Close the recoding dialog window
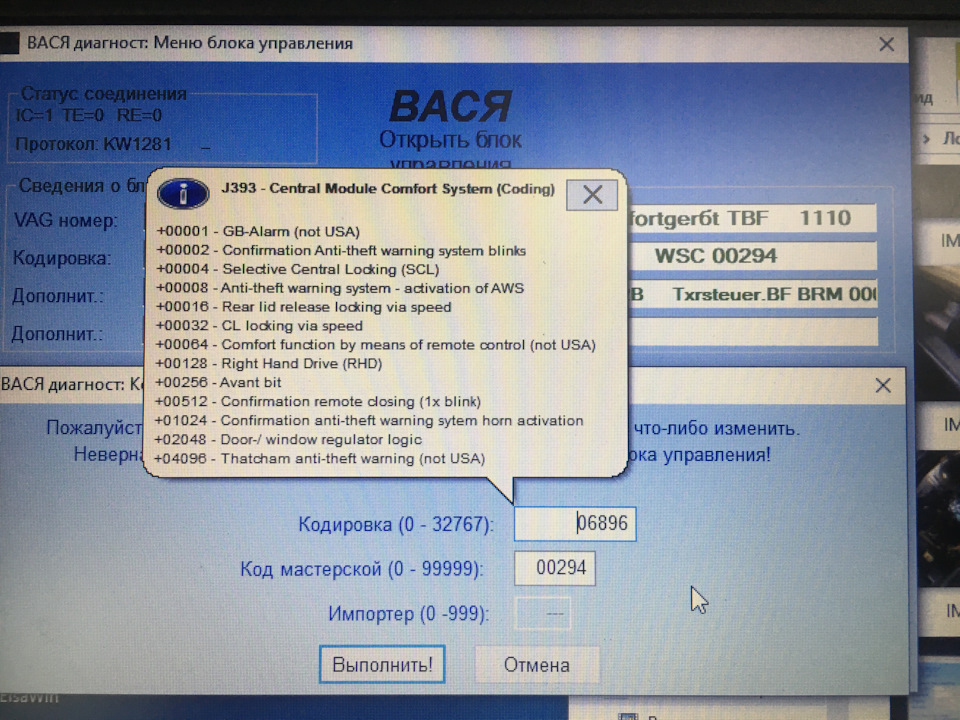Viewport: 960px width, 720px height. (x=883, y=385)
